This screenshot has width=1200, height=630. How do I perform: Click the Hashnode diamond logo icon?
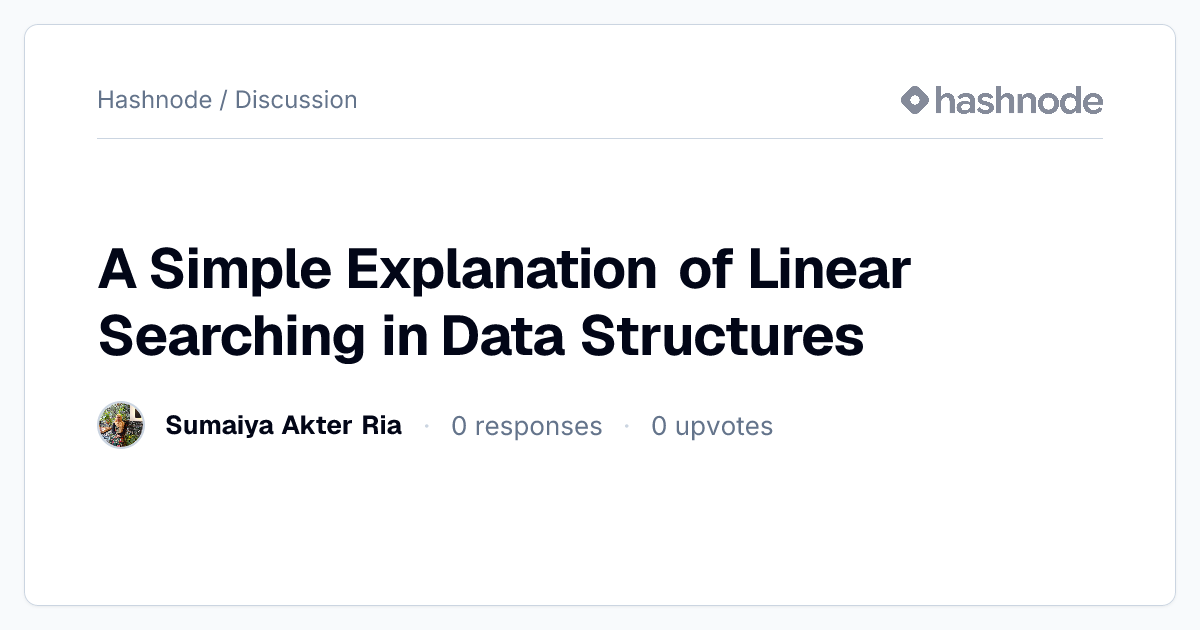click(x=915, y=100)
